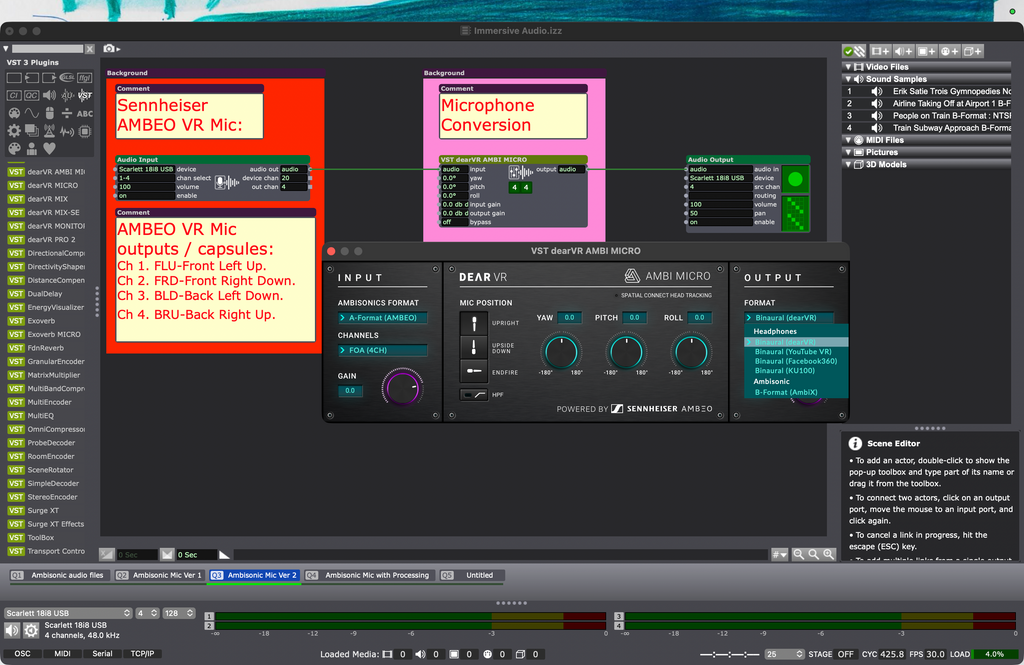
Task: Toggle the HPF high-pass filter switch
Action: pyautogui.click(x=473, y=395)
